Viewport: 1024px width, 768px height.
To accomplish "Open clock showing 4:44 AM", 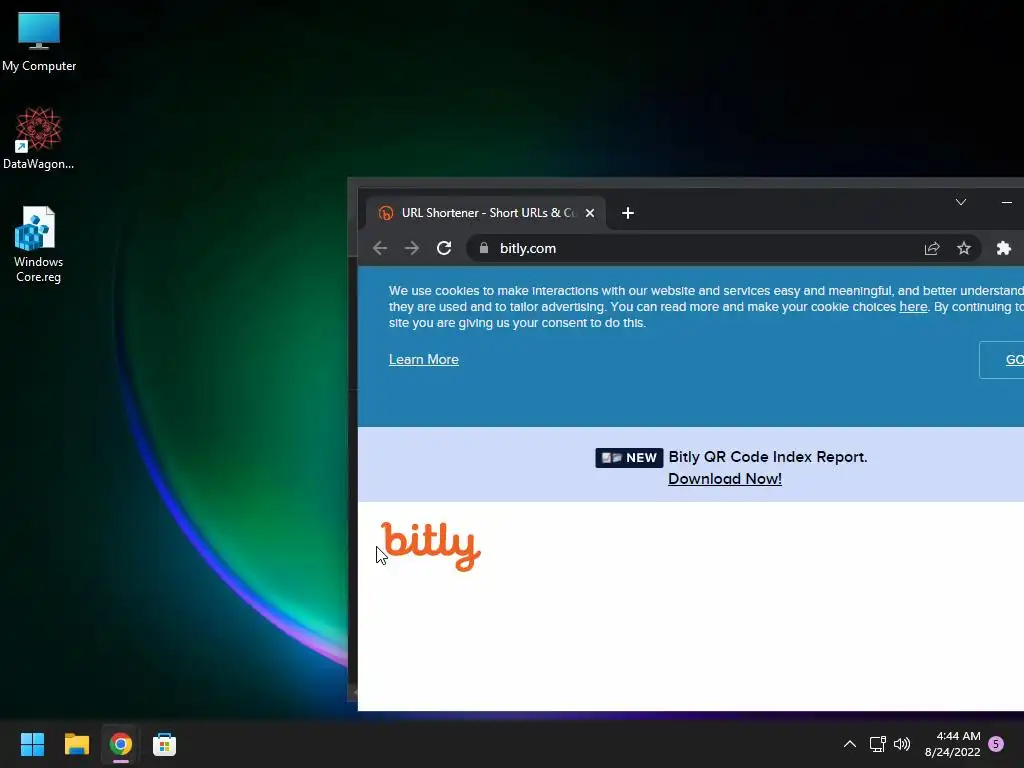I will tap(953, 744).
